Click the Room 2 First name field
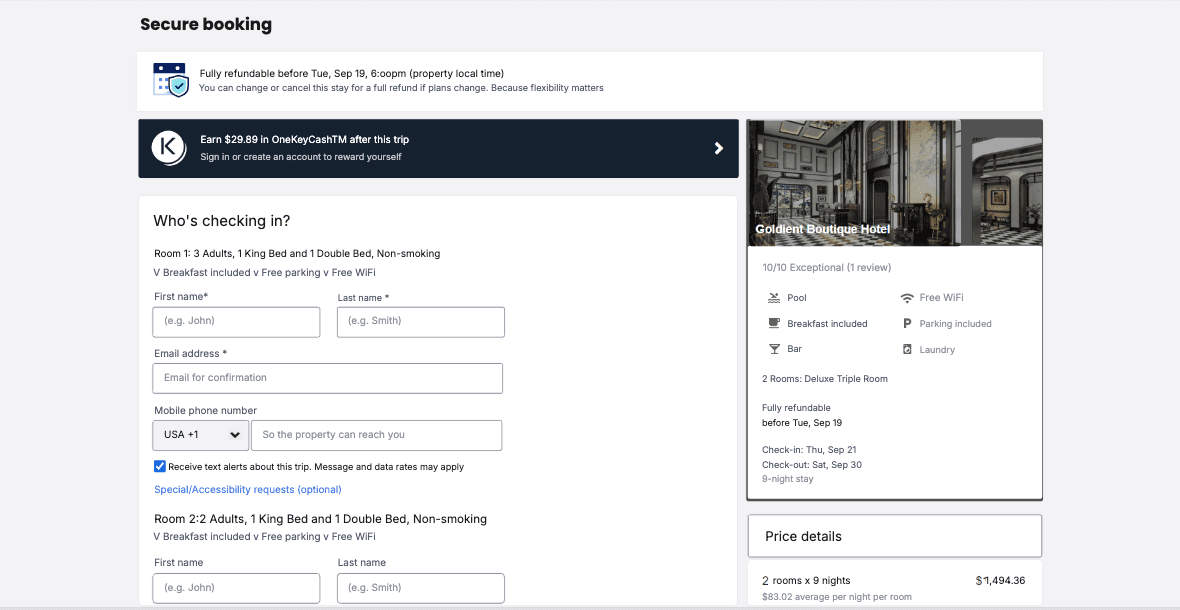The height and width of the screenshot is (610, 1180). [x=236, y=587]
